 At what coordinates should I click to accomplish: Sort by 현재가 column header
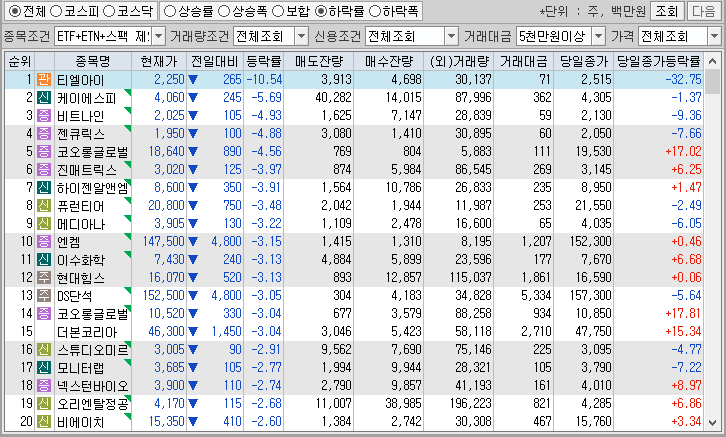point(159,61)
